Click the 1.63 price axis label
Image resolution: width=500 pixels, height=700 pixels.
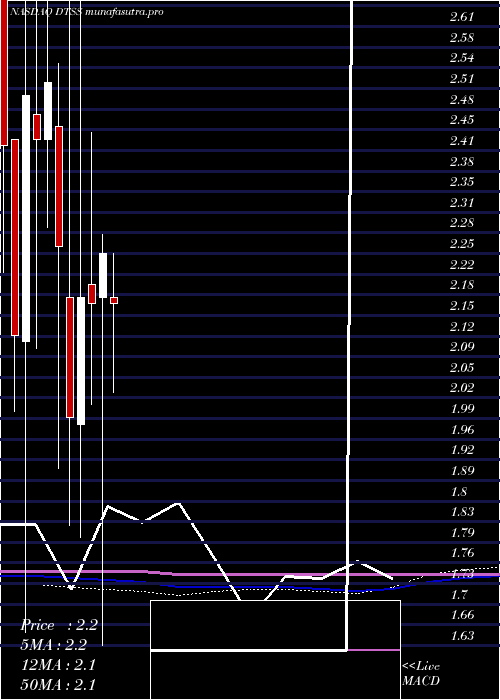pyautogui.click(x=462, y=635)
